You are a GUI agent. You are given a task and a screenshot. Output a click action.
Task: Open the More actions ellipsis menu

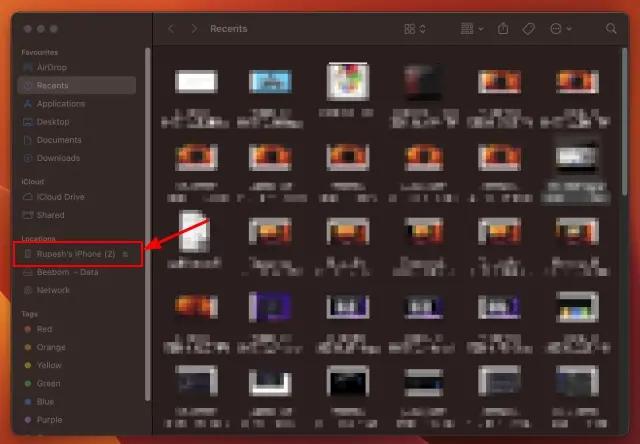point(561,29)
